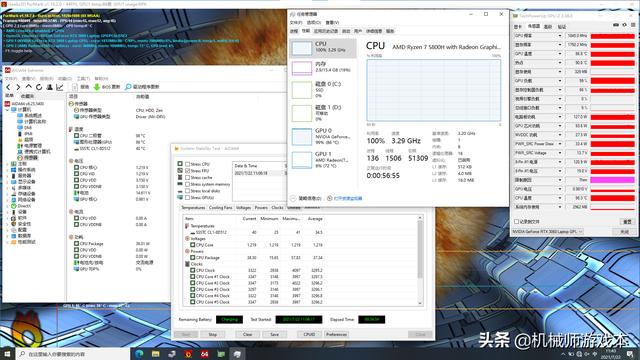
Task: Open GPU selection combo box in GPU-Z
Action: [x=548, y=232]
